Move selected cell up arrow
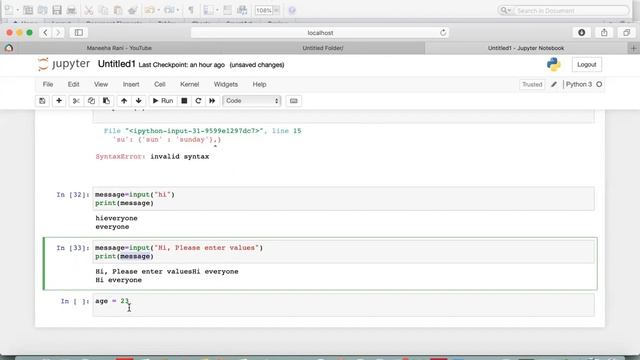This screenshot has width=640, height=360. tap(124, 101)
